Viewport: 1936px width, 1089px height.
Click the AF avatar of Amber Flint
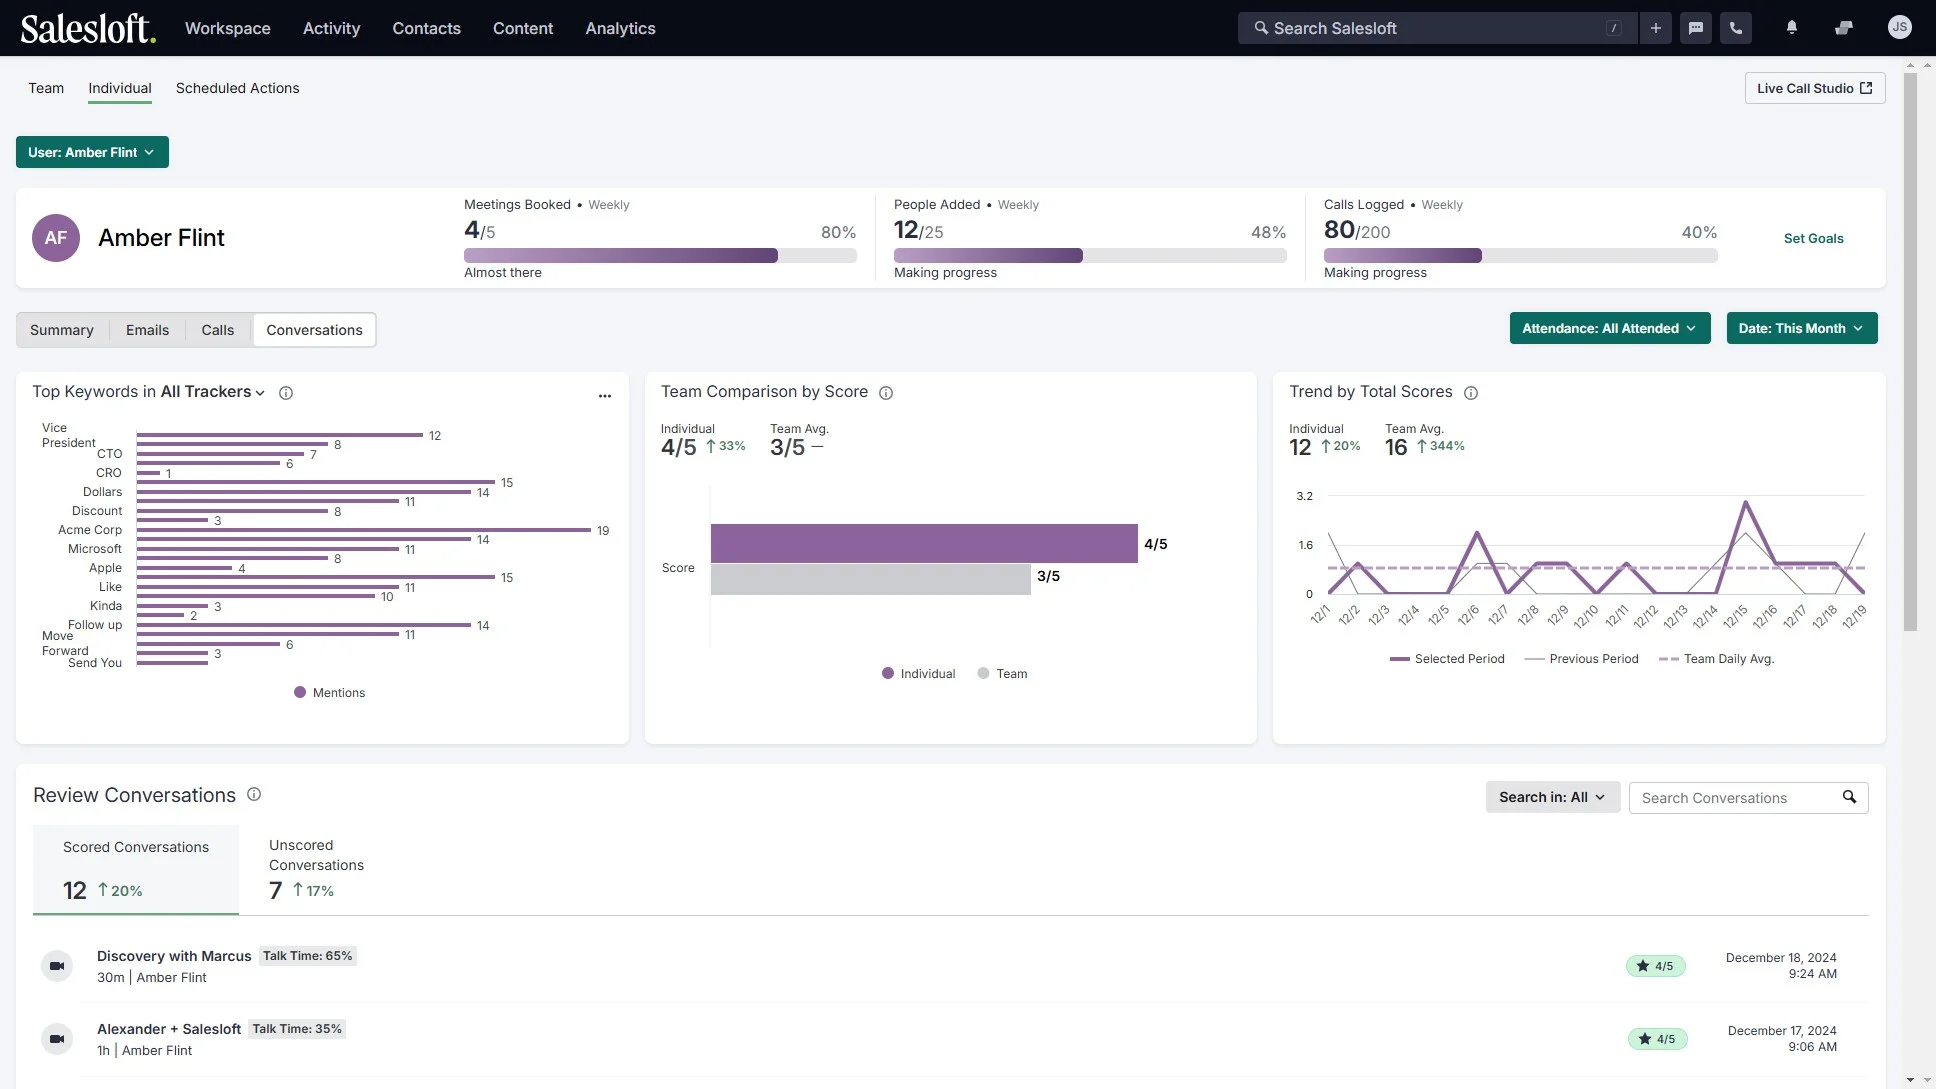pyautogui.click(x=56, y=238)
